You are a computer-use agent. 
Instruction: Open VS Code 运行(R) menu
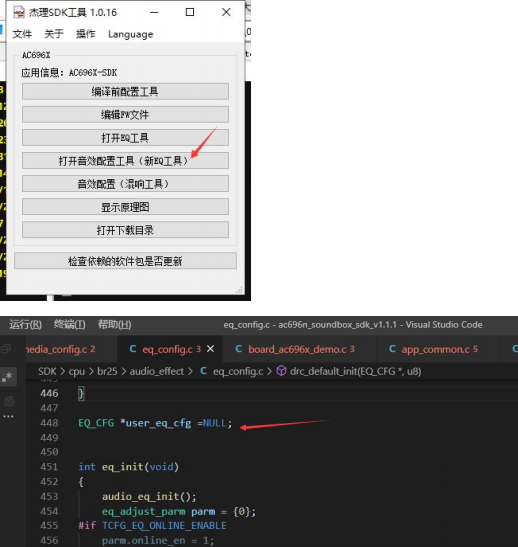[25, 324]
